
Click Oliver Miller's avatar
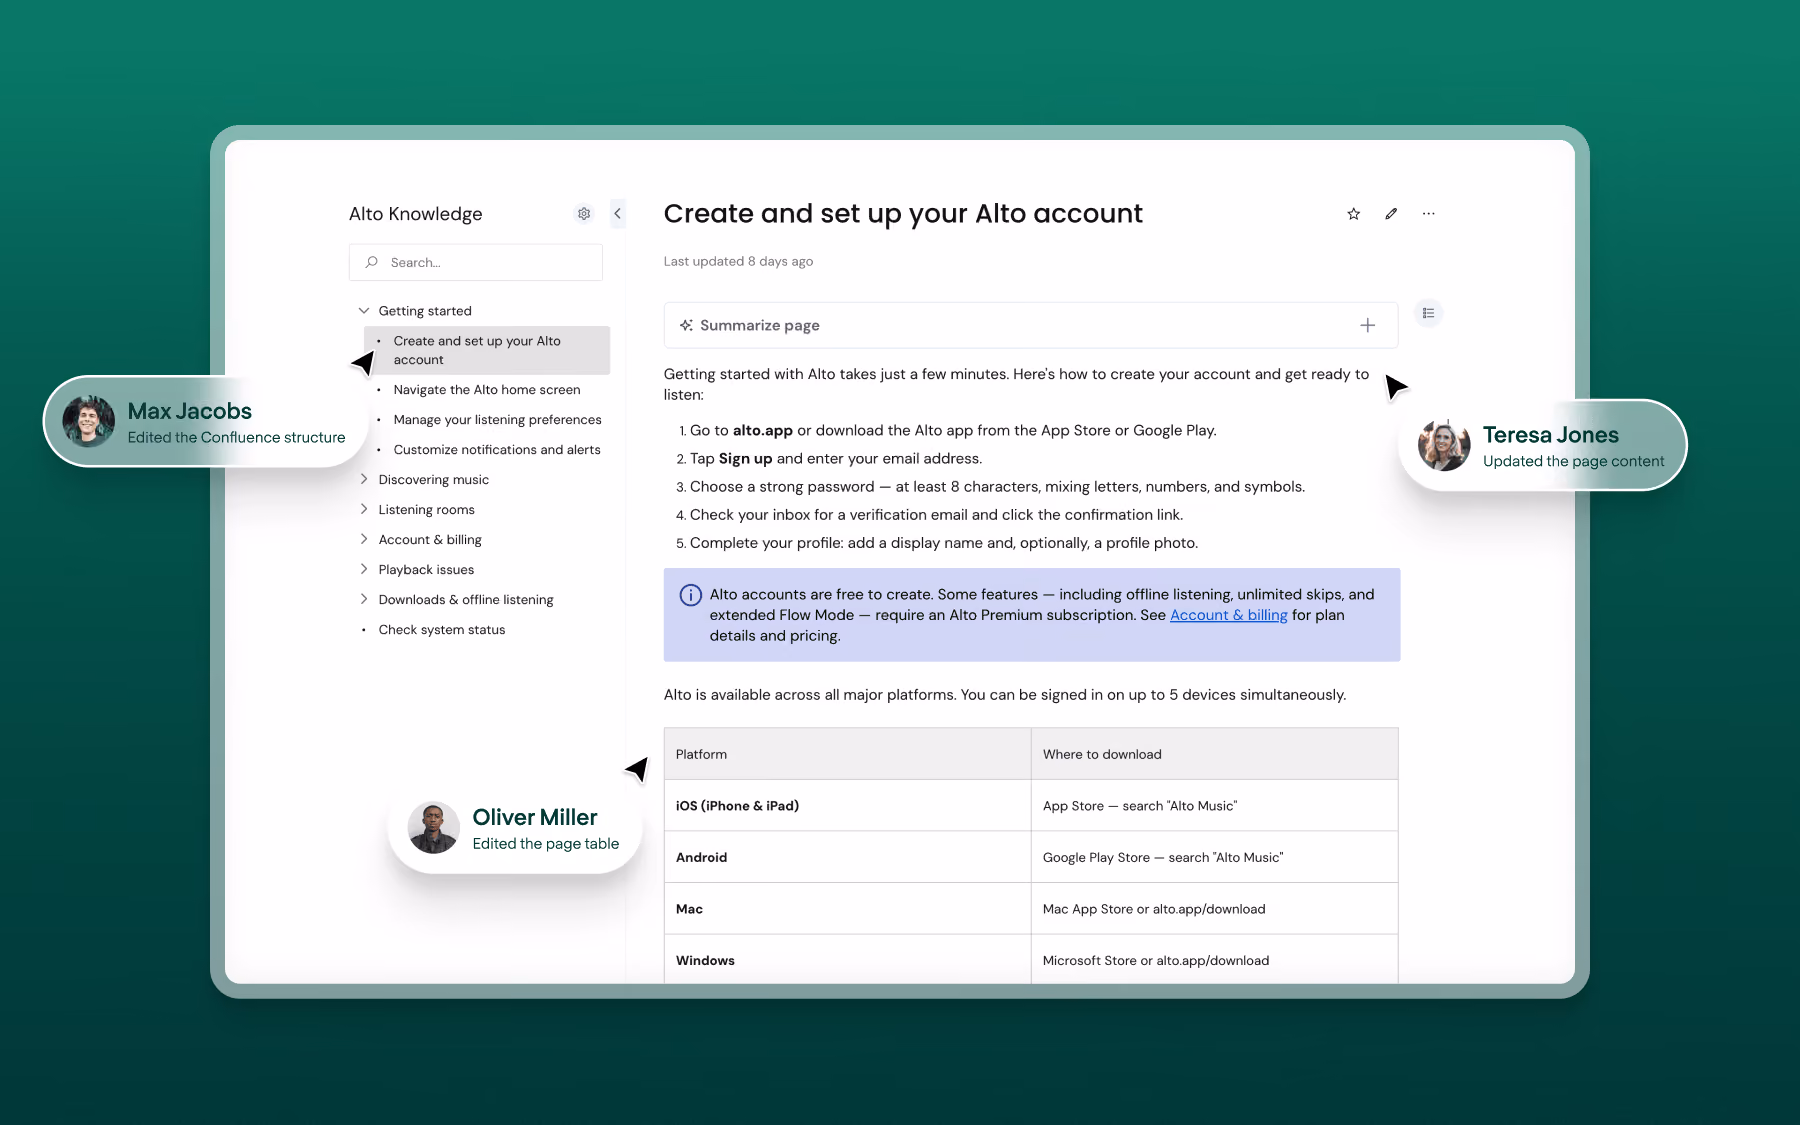(x=433, y=827)
